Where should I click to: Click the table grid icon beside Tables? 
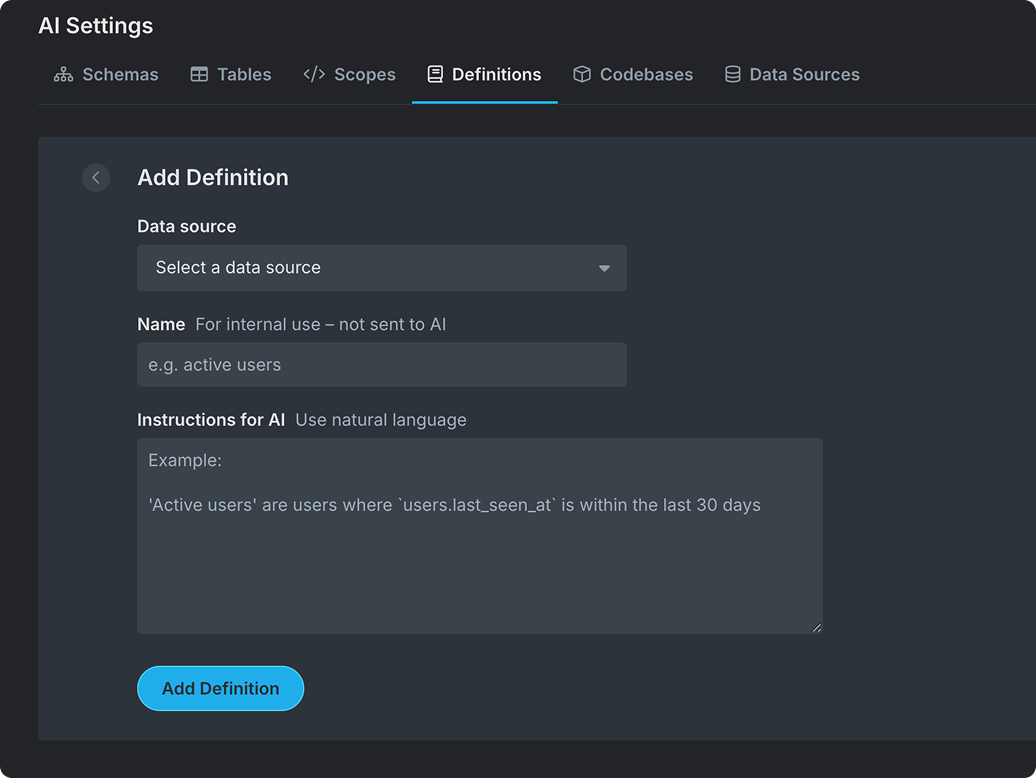point(199,75)
